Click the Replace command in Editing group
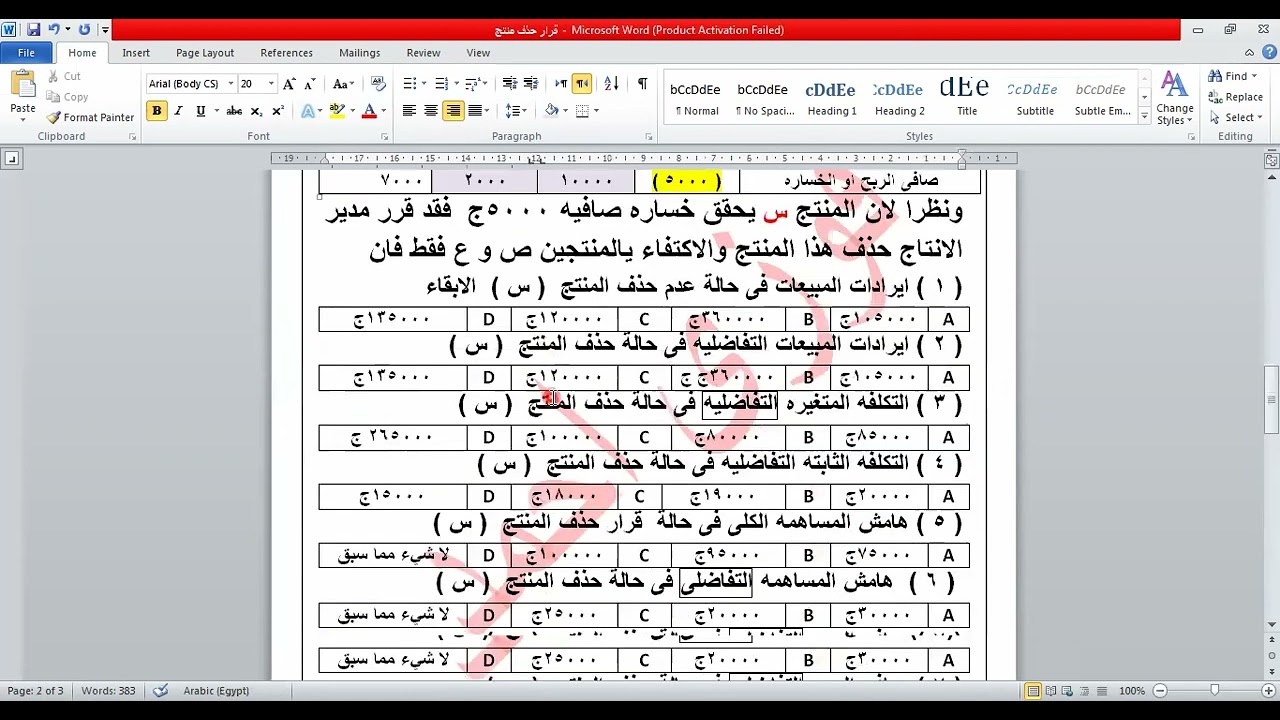The width and height of the screenshot is (1280, 720). tap(1235, 97)
